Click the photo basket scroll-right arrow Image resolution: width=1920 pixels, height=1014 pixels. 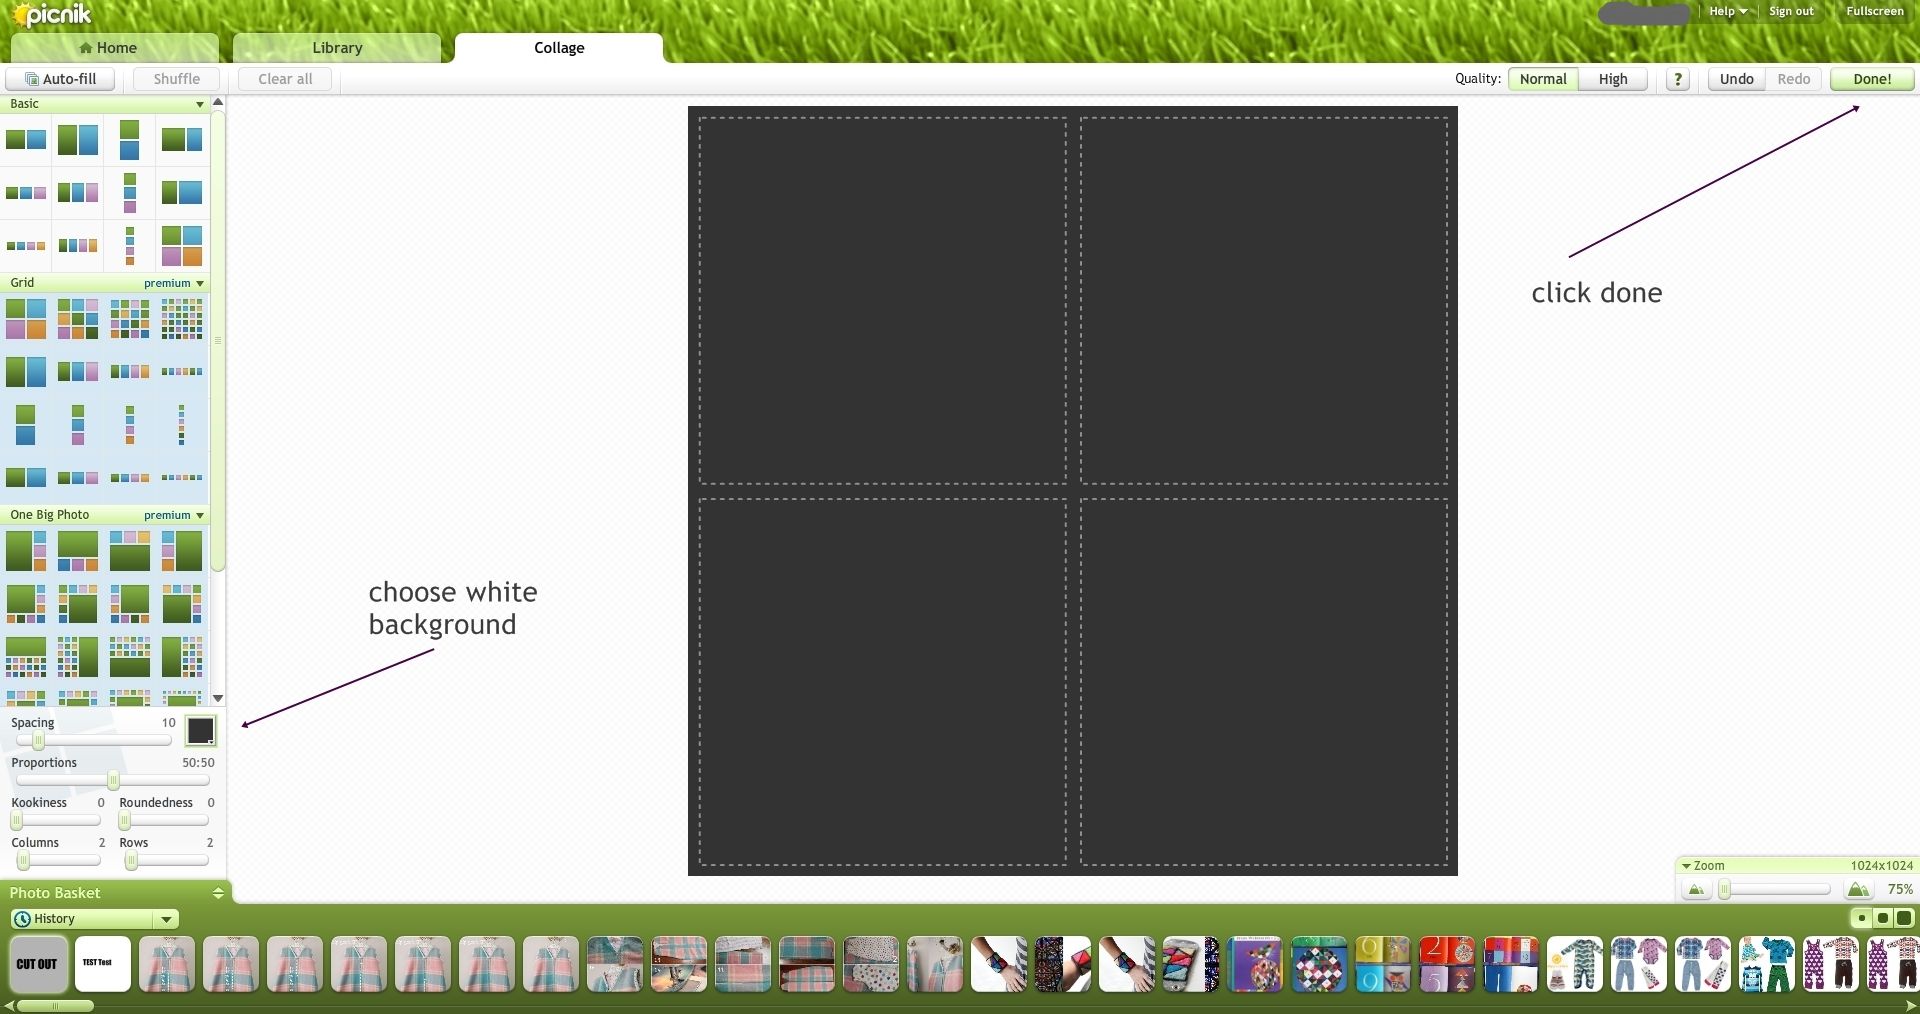[1911, 1006]
